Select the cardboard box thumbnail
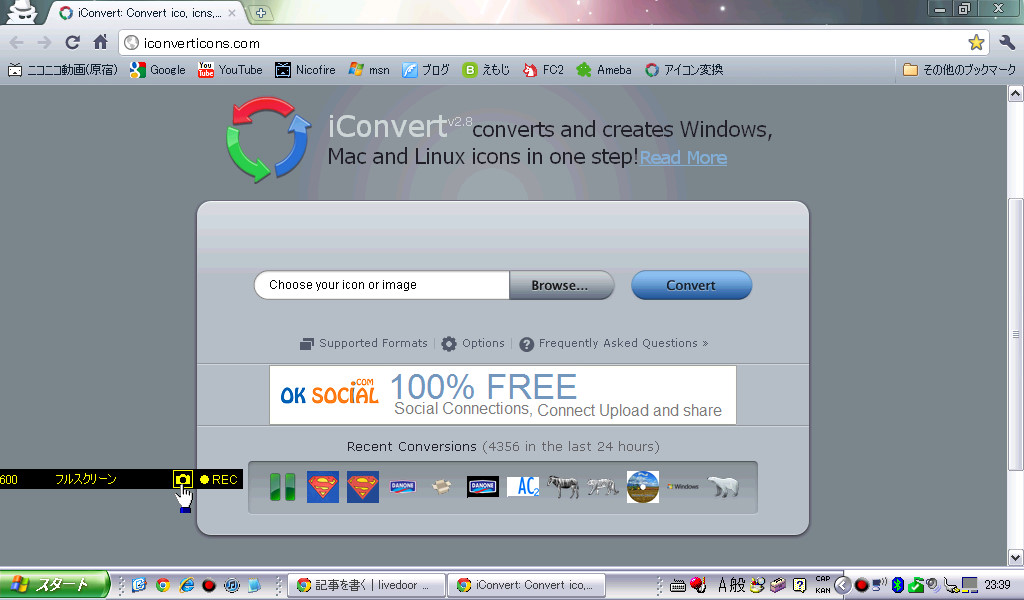 click(442, 487)
